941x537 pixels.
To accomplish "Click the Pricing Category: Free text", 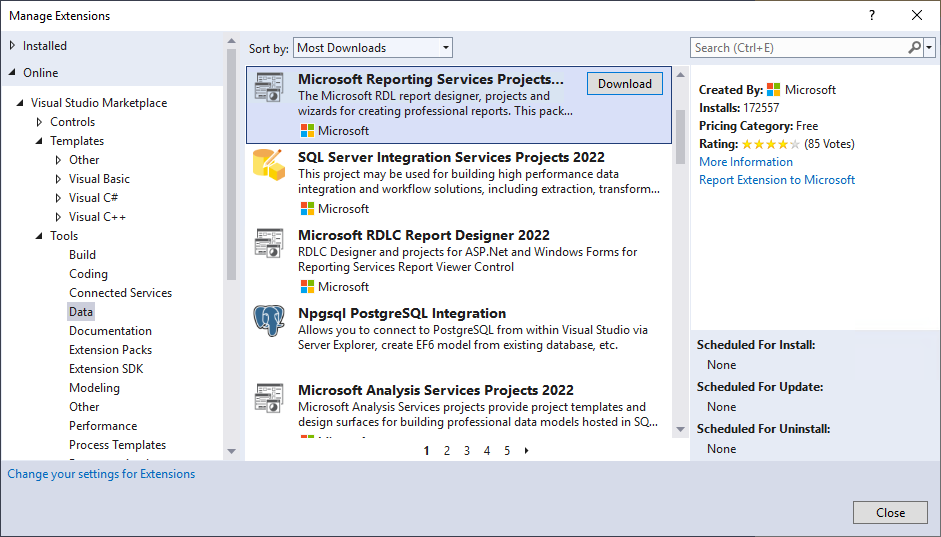I will (x=758, y=126).
